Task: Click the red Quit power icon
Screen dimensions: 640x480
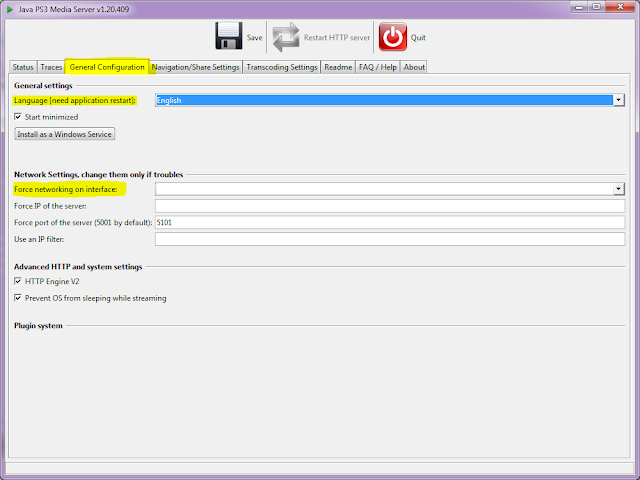Action: 393,37
